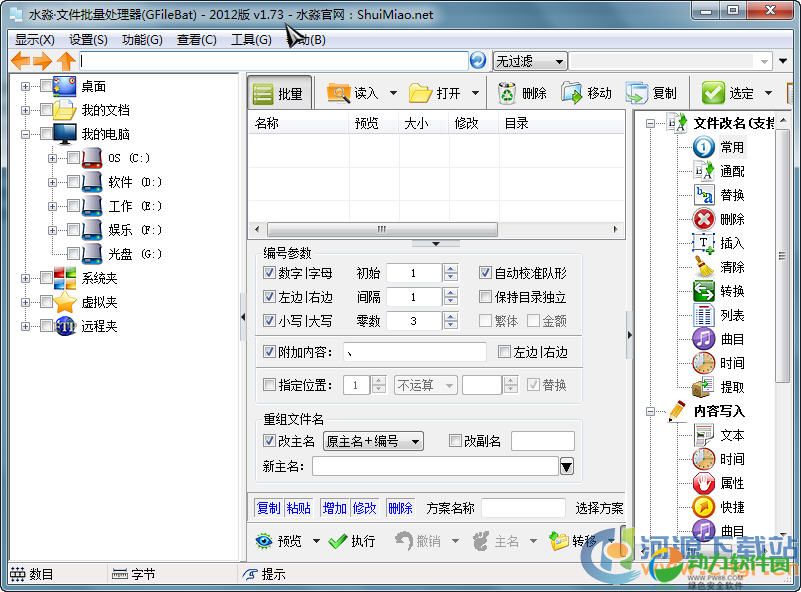The image size is (801, 592).
Task: Uncheck the 附加内容 checkbox
Action: [x=269, y=352]
